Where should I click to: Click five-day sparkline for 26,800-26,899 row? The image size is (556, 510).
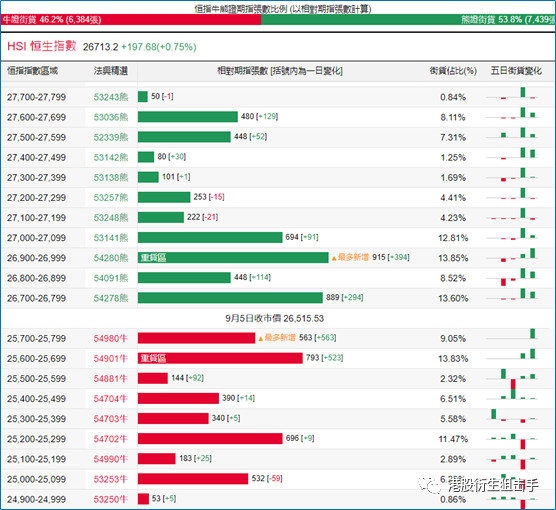[x=512, y=277]
